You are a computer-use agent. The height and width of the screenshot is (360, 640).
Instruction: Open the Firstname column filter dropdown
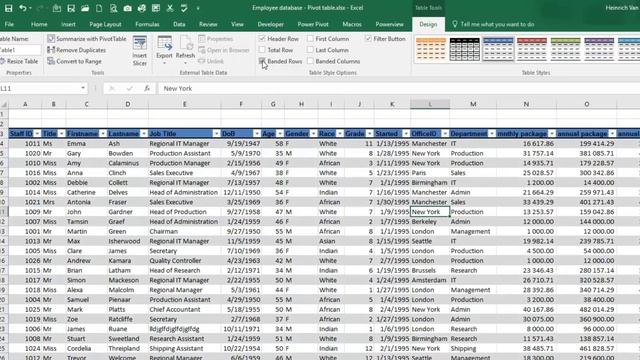click(x=103, y=133)
